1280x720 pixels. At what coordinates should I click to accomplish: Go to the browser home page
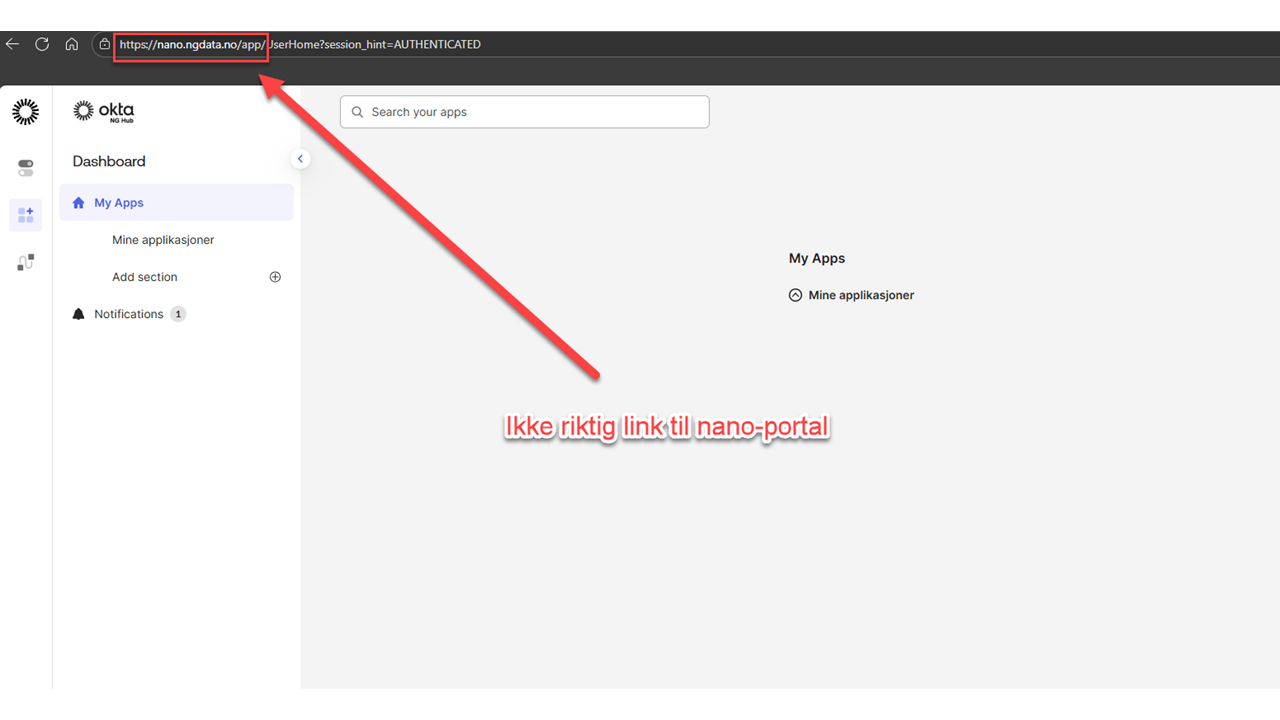pyautogui.click(x=72, y=44)
